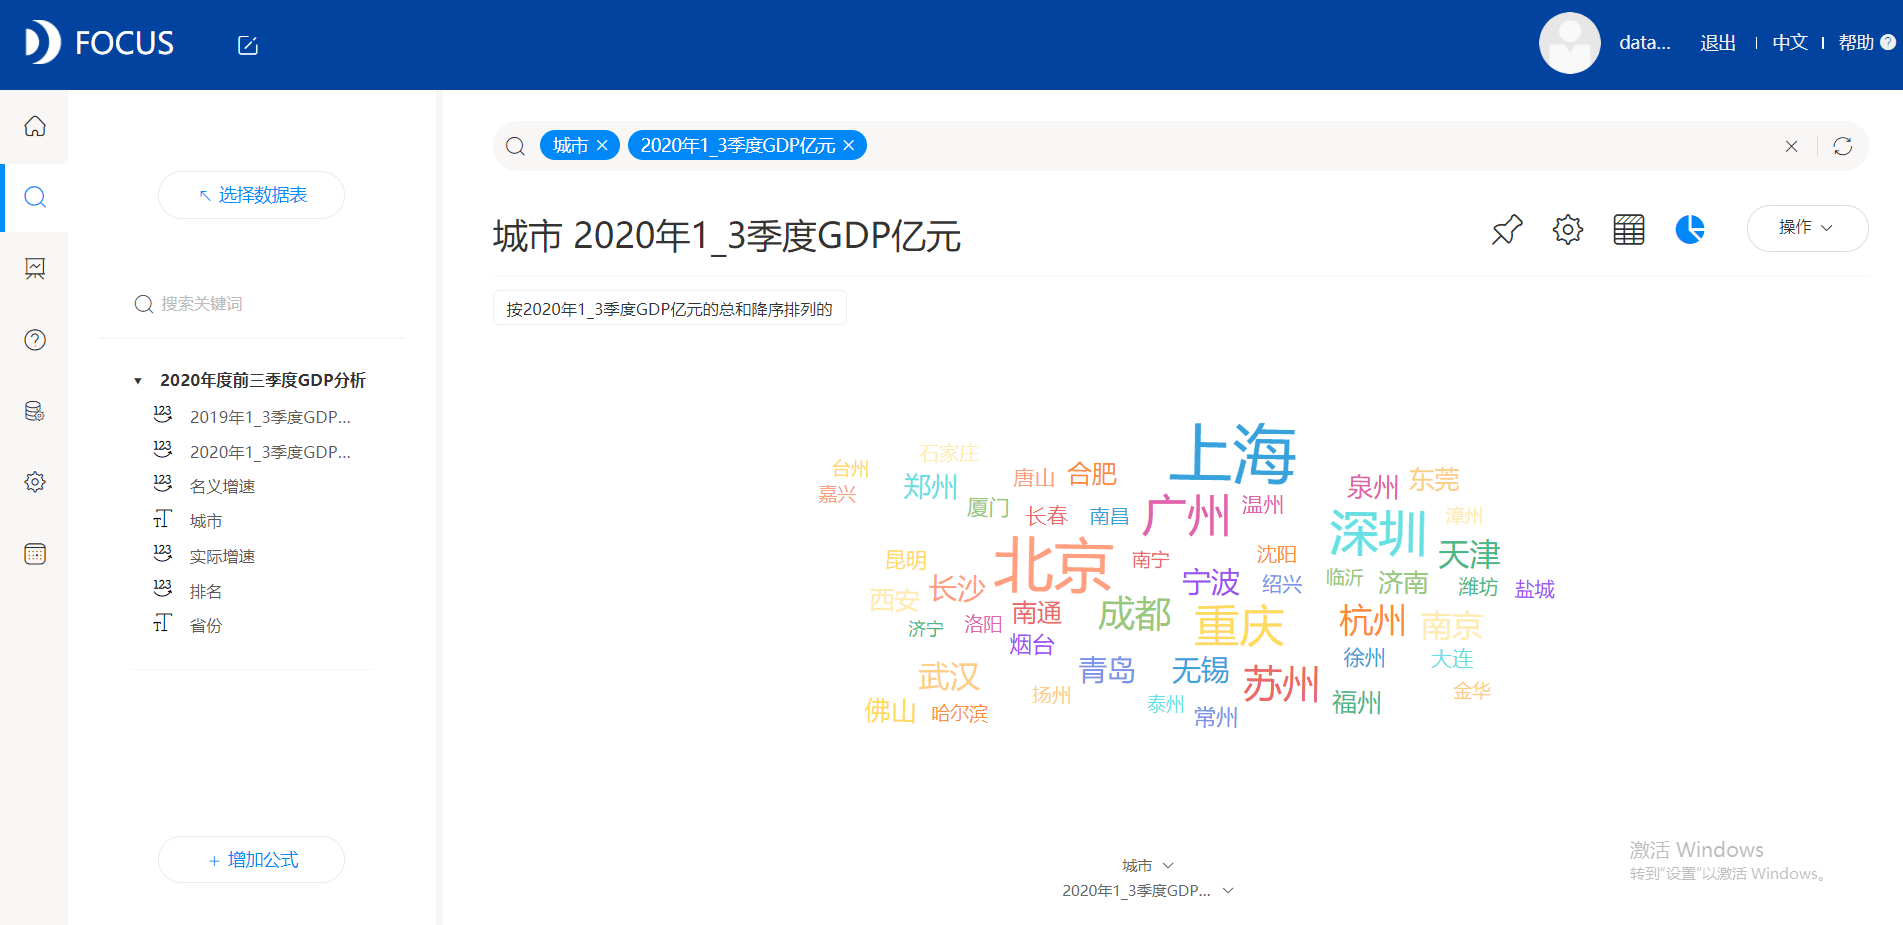Image resolution: width=1903 pixels, height=925 pixels.
Task: Click the word 成都 in the word cloud
Action: 1134,614
